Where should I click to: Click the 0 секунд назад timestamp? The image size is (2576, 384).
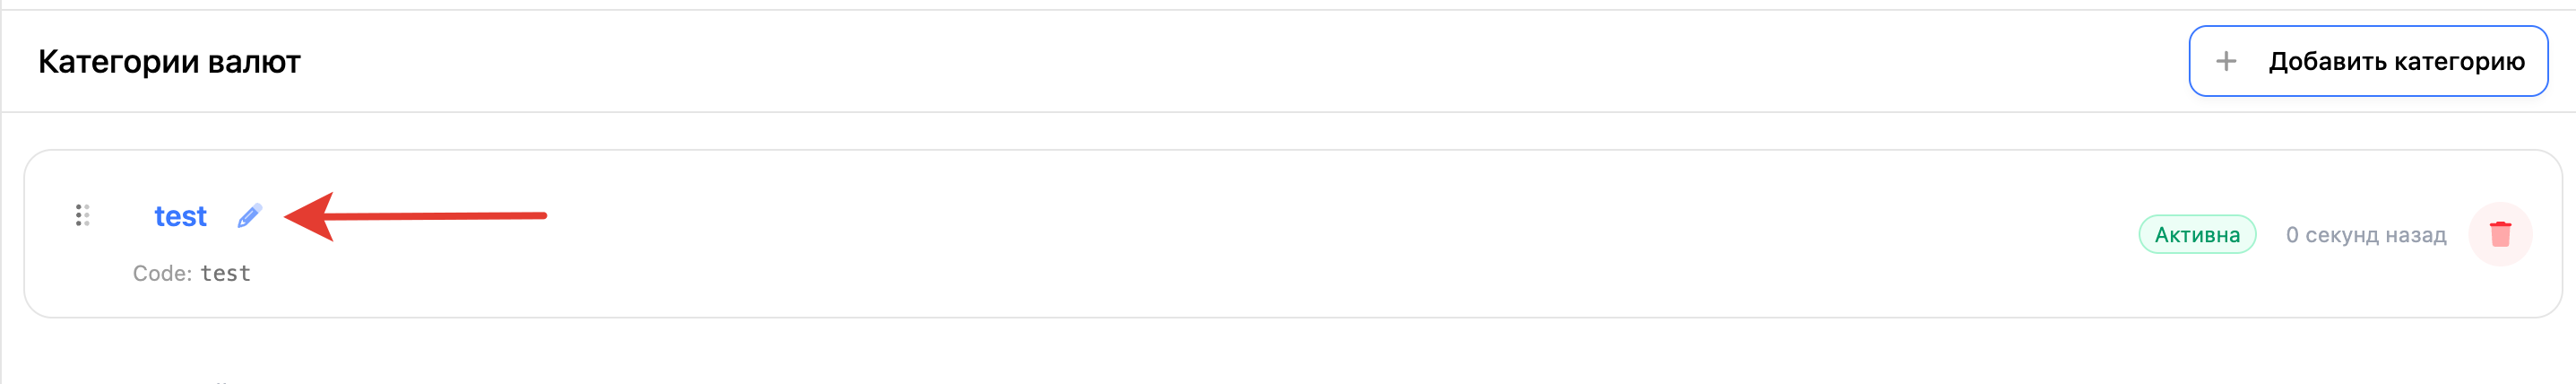click(x=2365, y=235)
